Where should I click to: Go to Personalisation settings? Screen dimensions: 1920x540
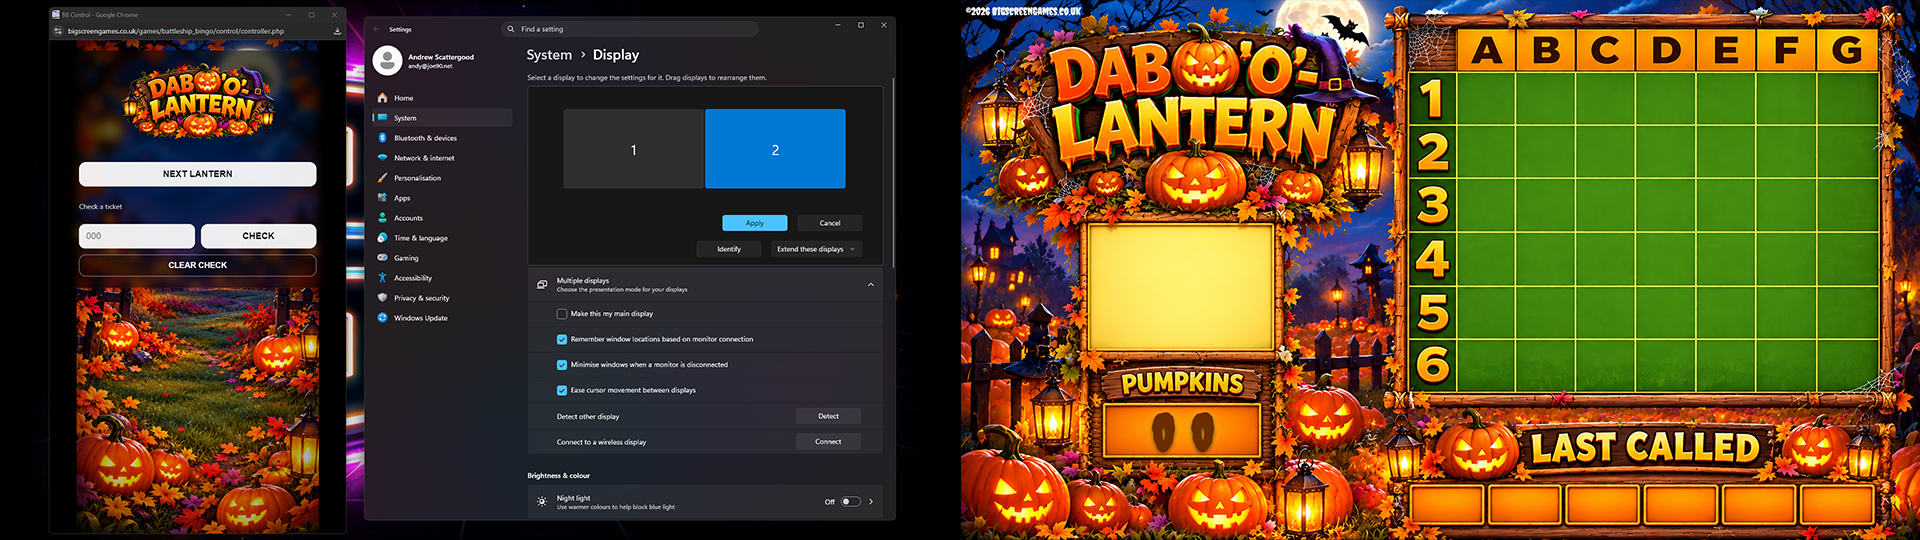pyautogui.click(x=442, y=178)
